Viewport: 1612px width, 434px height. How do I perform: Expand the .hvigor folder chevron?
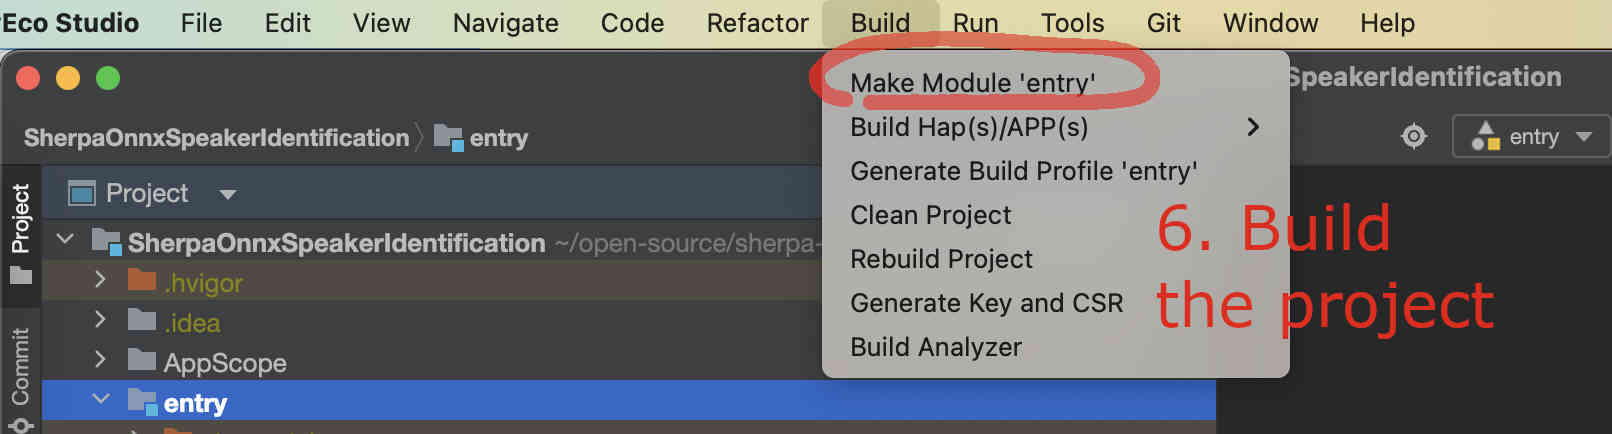100,280
